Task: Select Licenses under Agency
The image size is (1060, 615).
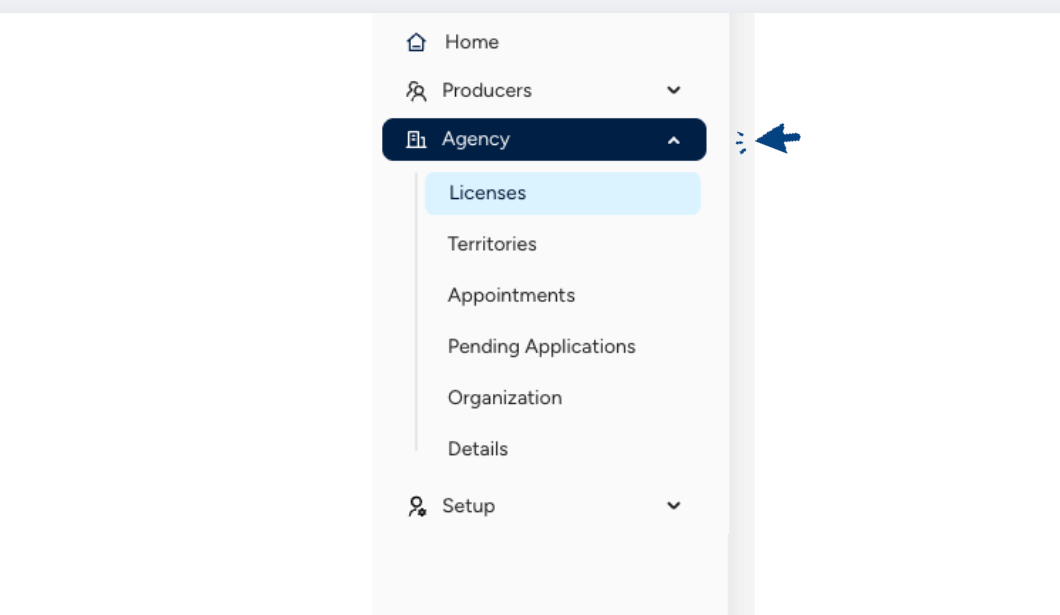Action: (488, 193)
